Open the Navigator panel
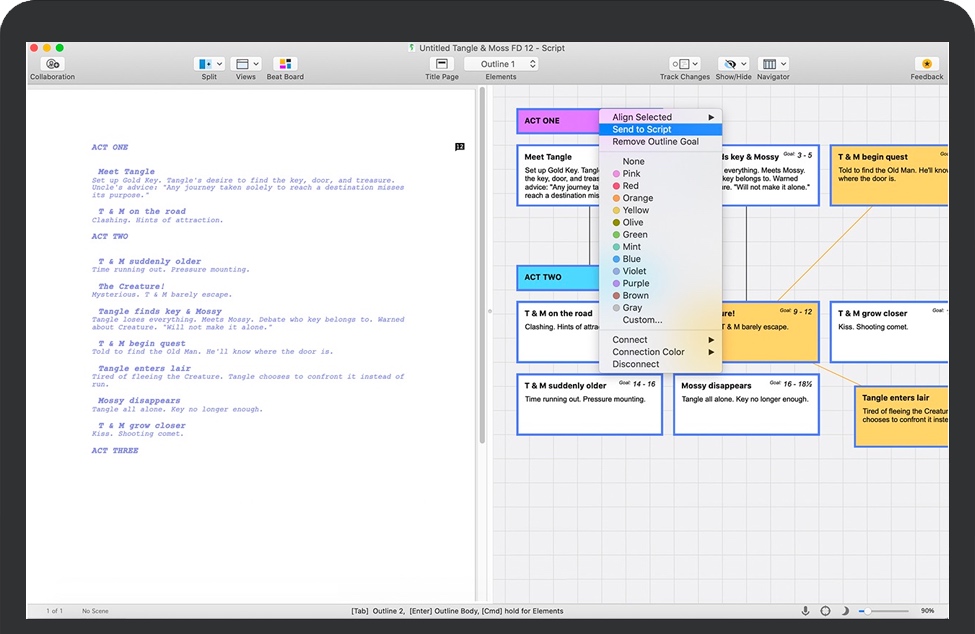This screenshot has height=634, width=975. pyautogui.click(x=771, y=62)
